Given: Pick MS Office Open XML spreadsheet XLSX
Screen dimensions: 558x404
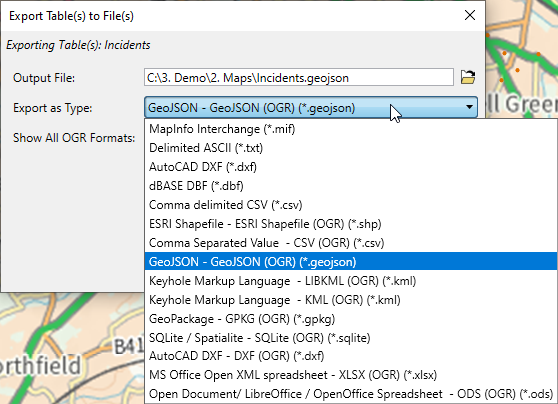Looking at the screenshot, I should pos(351,375).
